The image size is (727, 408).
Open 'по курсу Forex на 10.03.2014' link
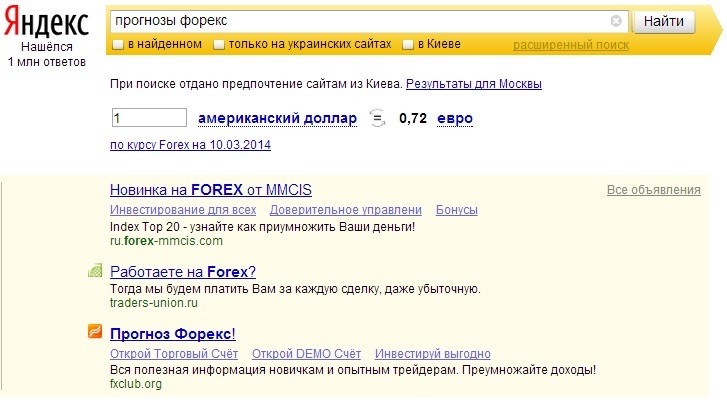190,145
